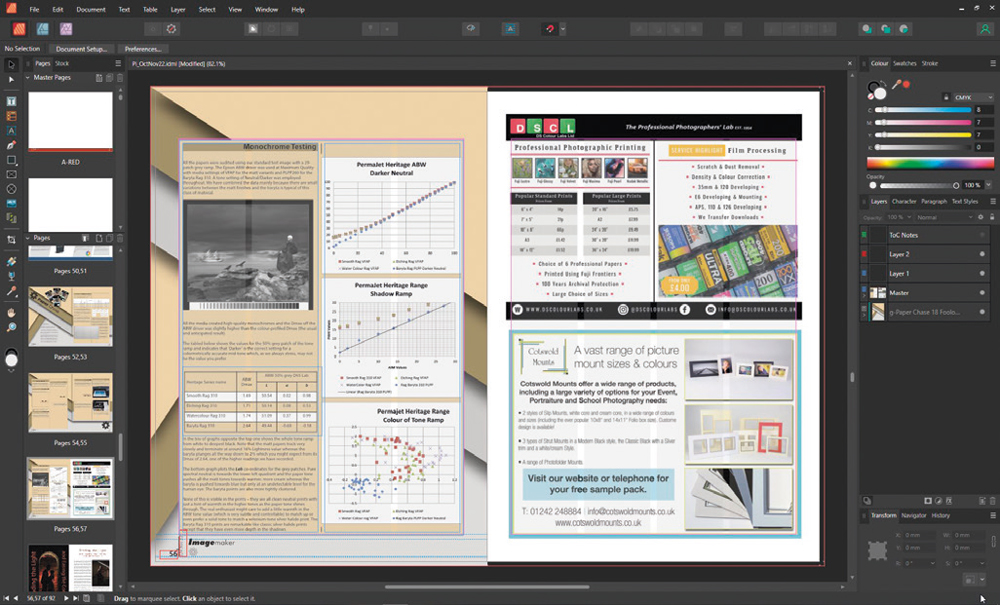Click the snapping magnet icon
1000x605 pixels.
pos(549,29)
